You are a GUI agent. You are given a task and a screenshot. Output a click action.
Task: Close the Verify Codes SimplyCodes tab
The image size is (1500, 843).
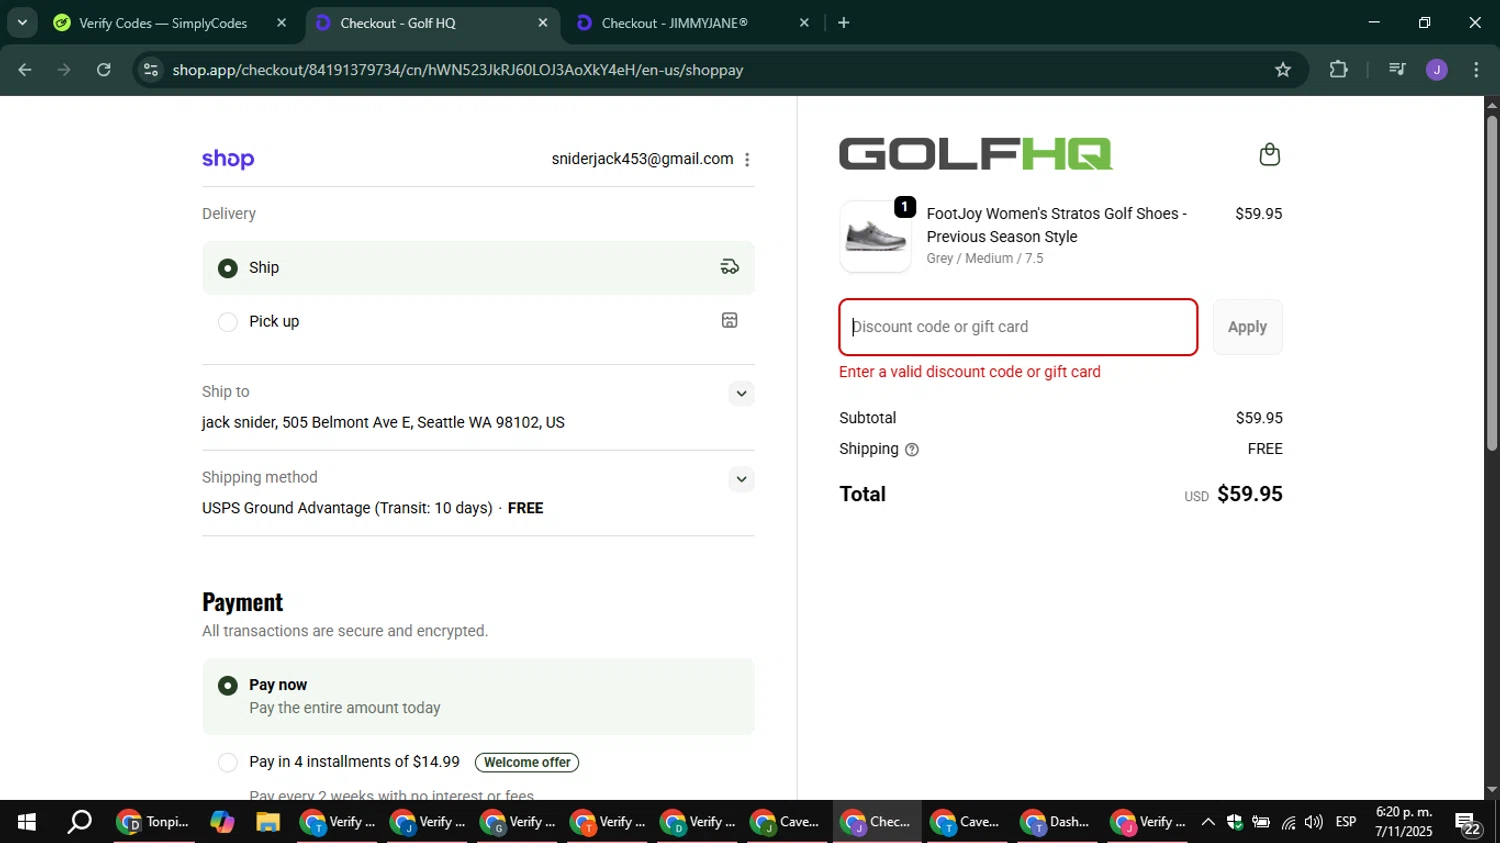[282, 23]
